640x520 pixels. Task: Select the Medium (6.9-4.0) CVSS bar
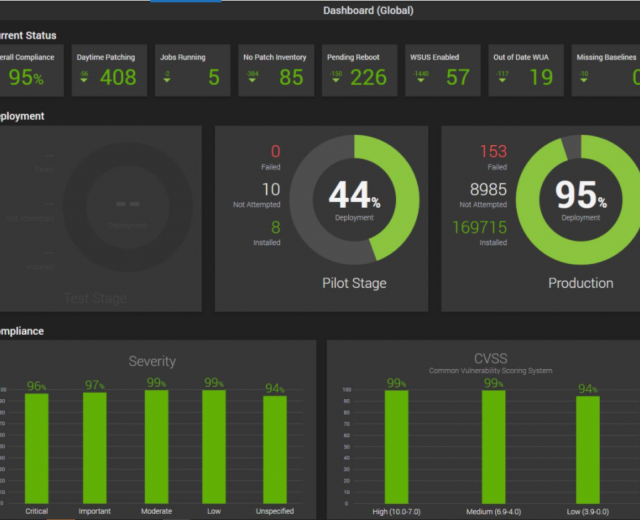pyautogui.click(x=493, y=447)
